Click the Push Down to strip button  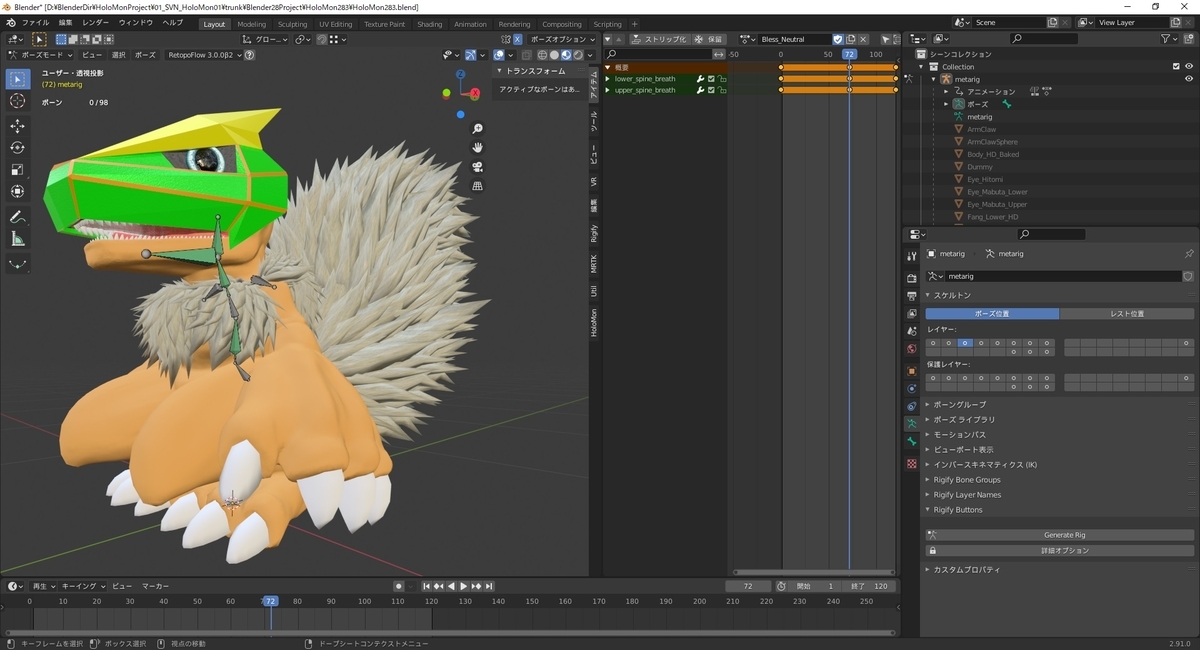tap(660, 39)
